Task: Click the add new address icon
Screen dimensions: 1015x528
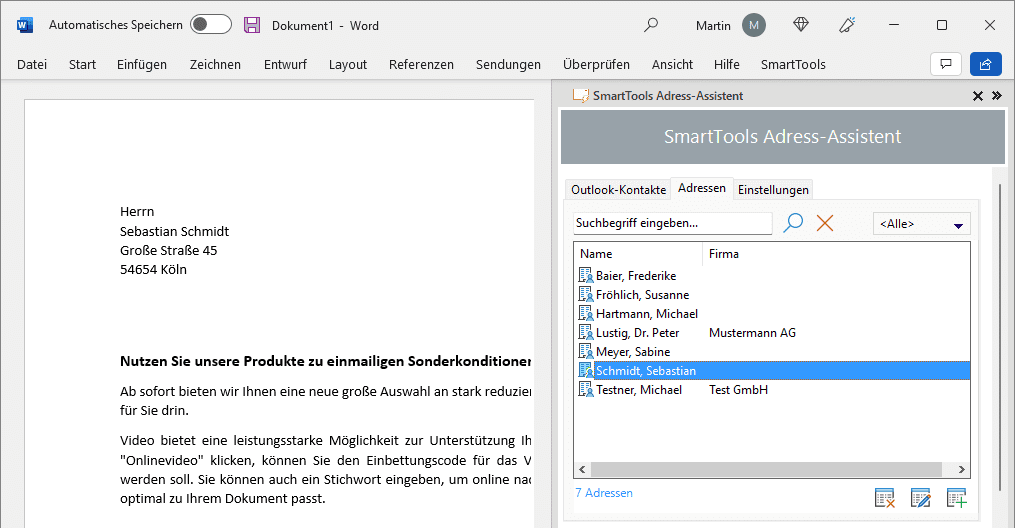Action: tap(957, 498)
